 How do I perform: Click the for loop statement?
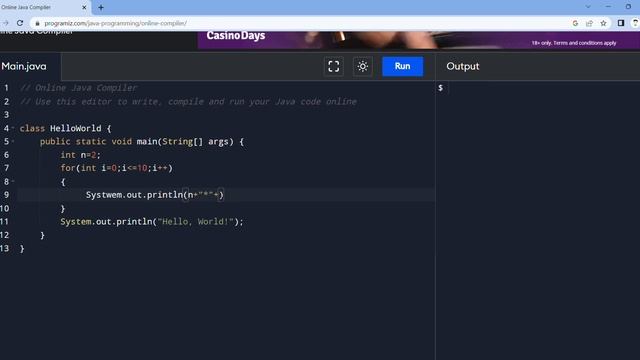[x=117, y=168]
